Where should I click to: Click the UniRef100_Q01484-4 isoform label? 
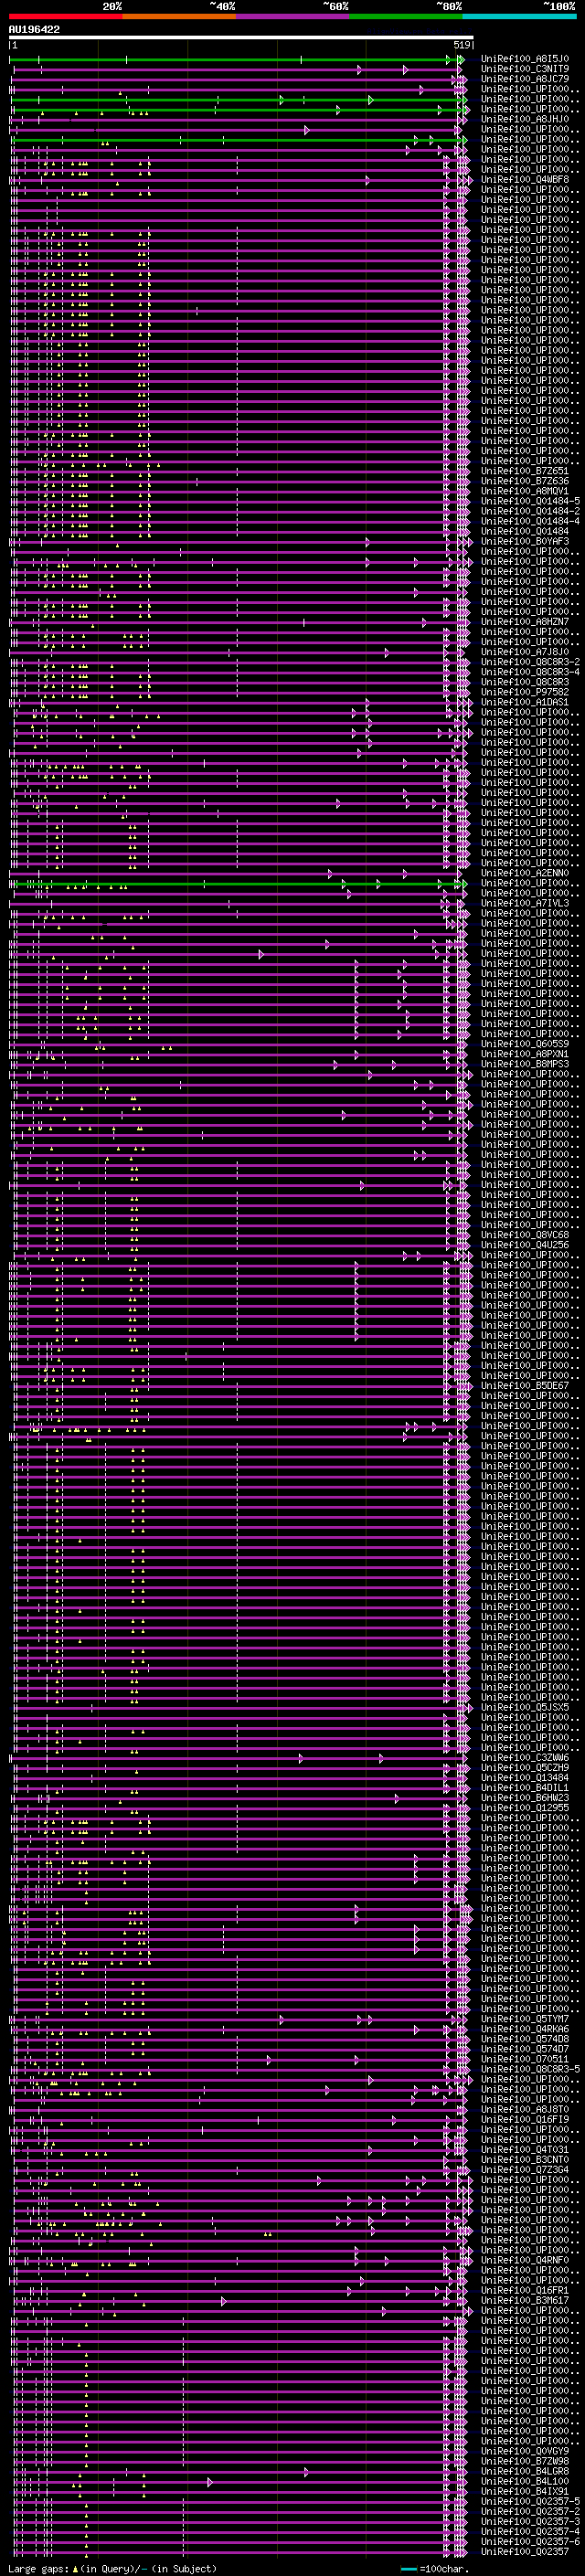point(530,521)
